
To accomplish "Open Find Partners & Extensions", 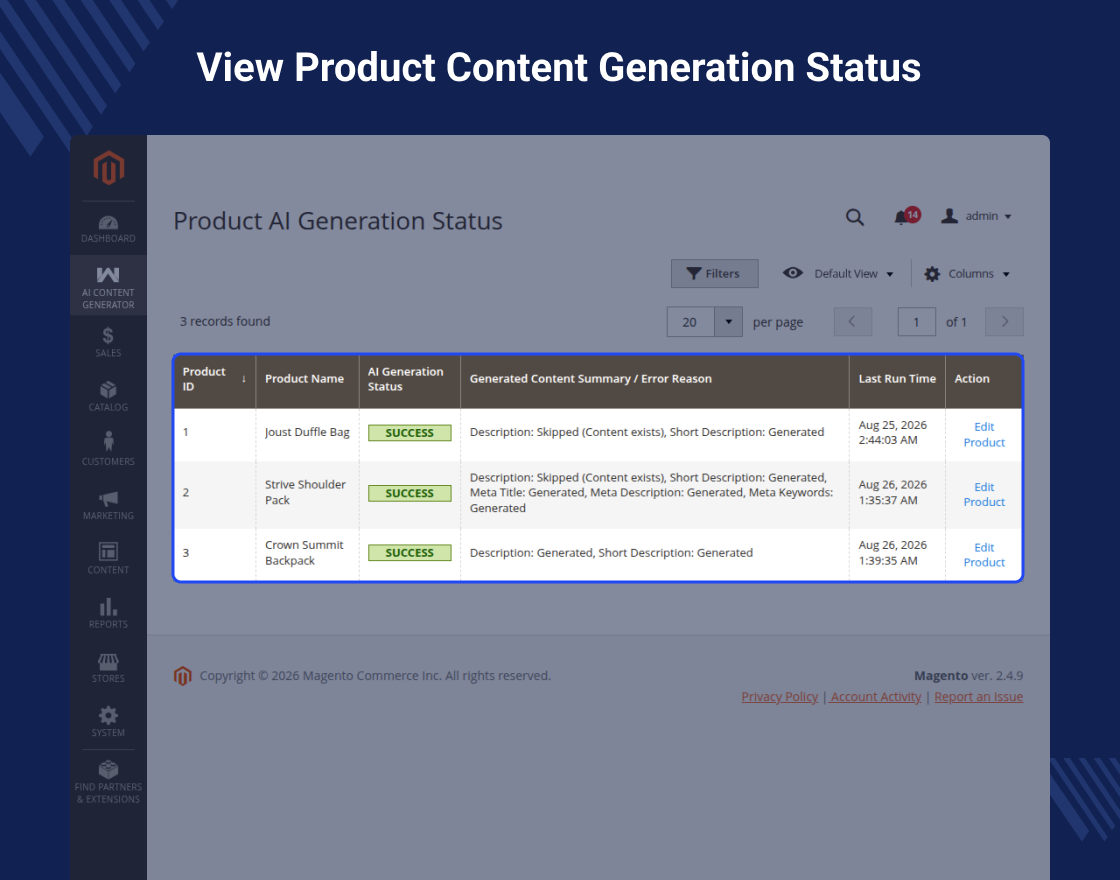I will (108, 782).
